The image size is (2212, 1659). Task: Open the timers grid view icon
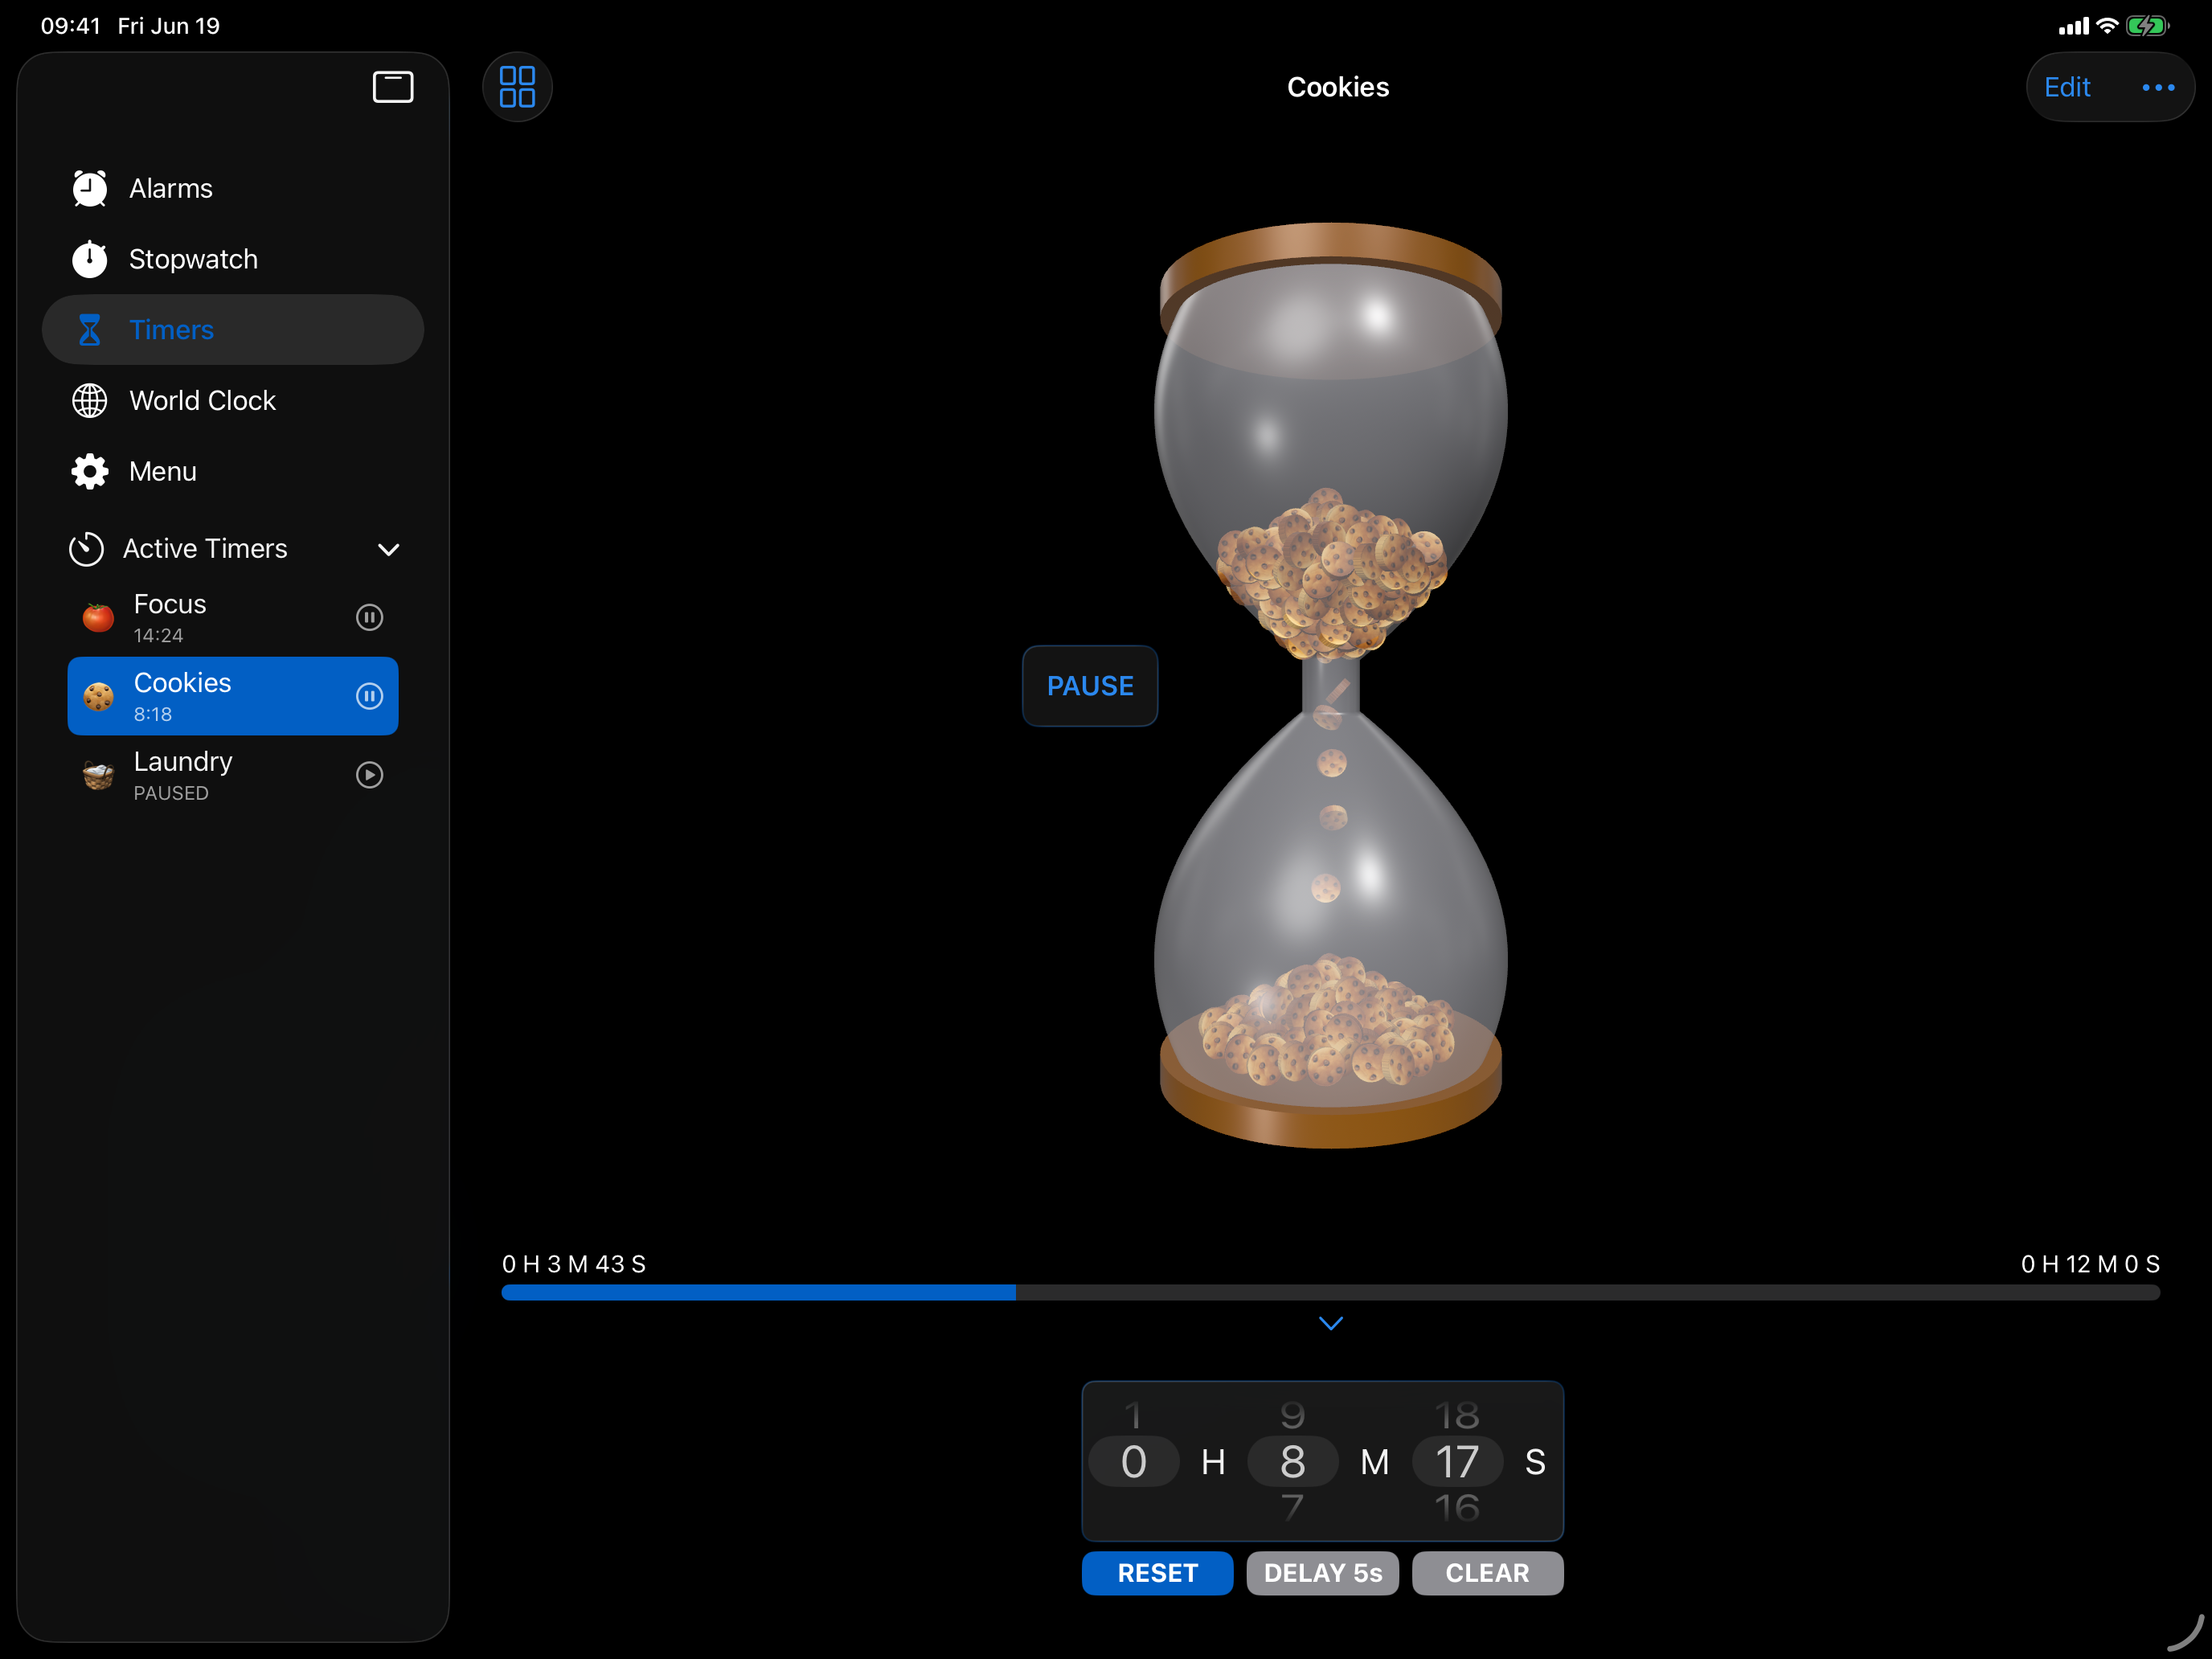517,87
